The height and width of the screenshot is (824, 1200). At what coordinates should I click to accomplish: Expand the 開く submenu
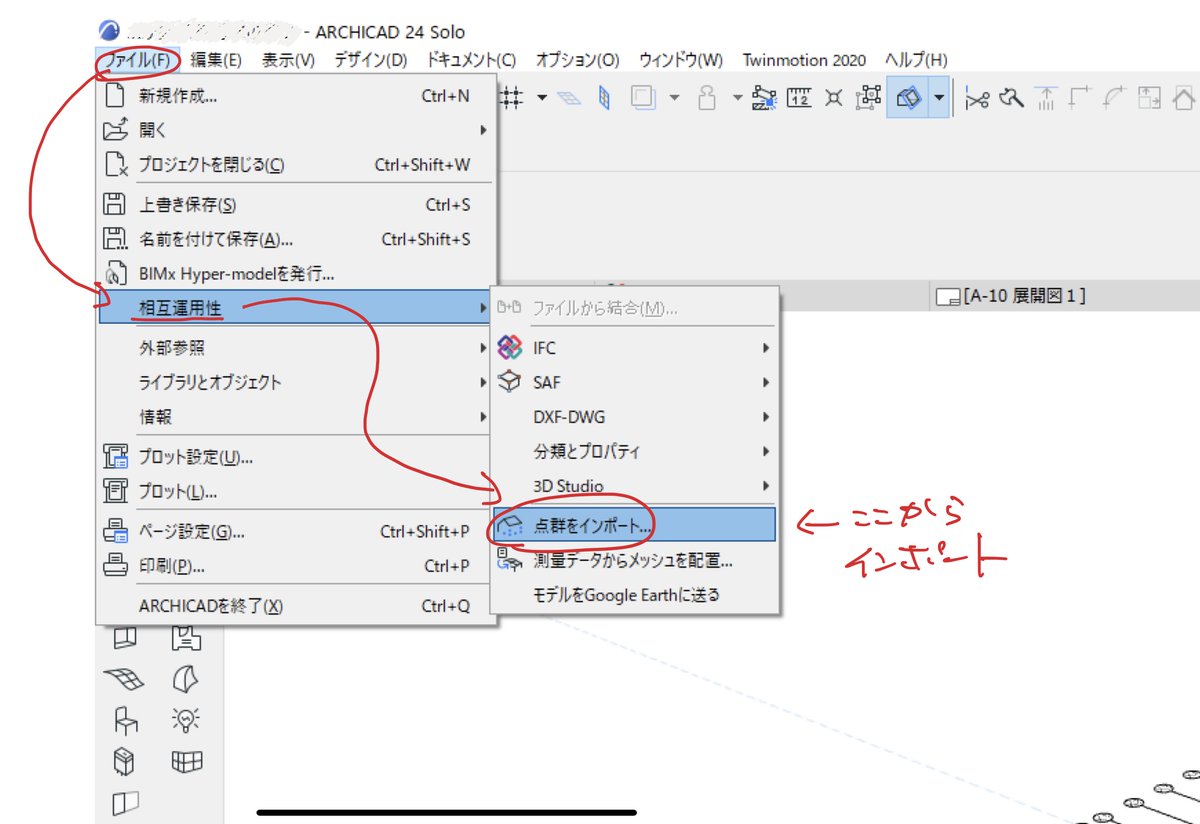(296, 130)
